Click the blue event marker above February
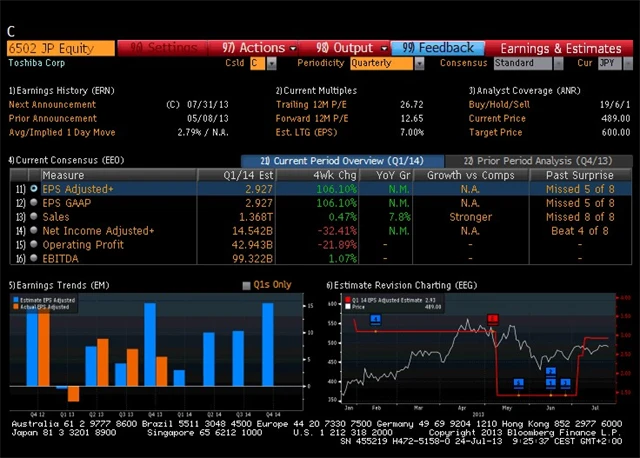Viewport: 640px width, 458px height. point(376,320)
